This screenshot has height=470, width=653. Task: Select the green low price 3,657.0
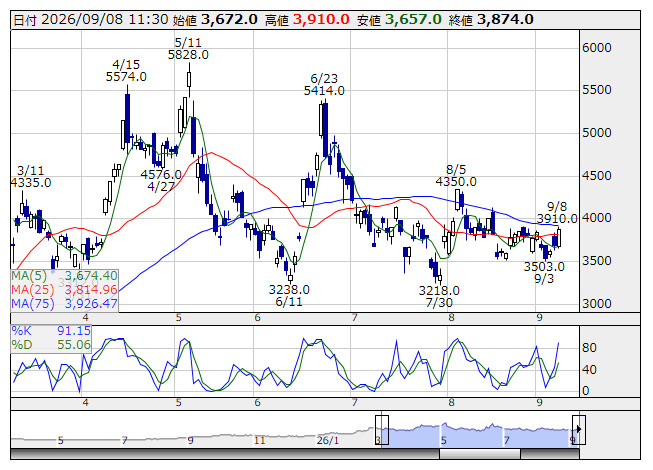(413, 20)
